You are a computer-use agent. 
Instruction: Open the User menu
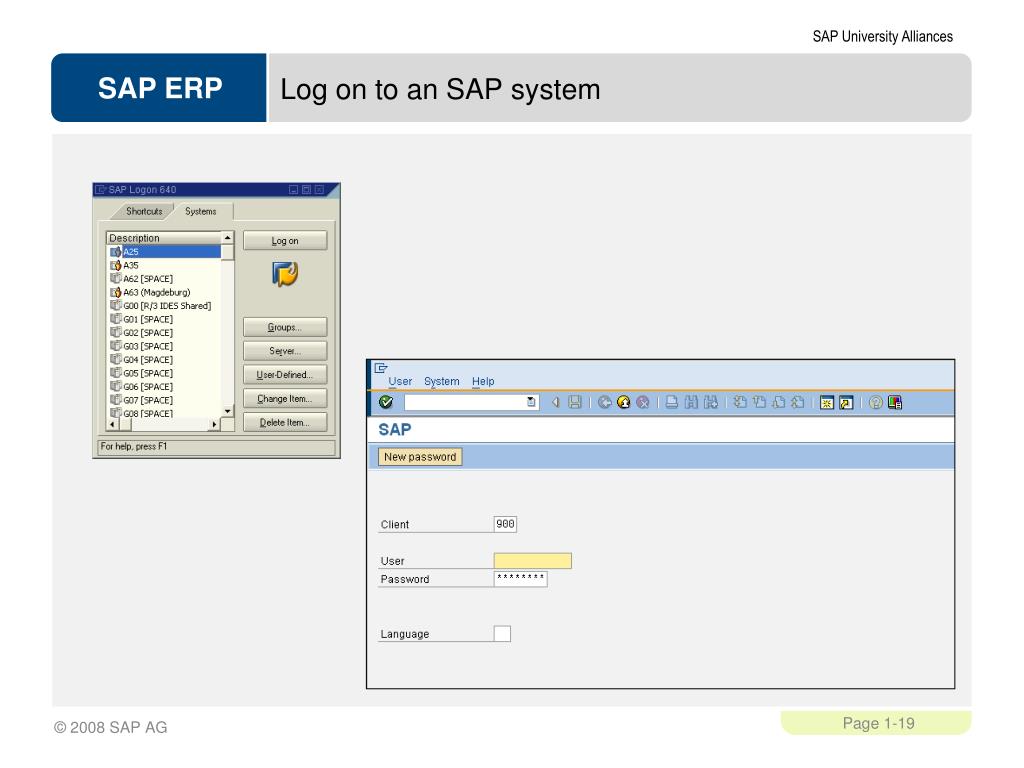(400, 381)
